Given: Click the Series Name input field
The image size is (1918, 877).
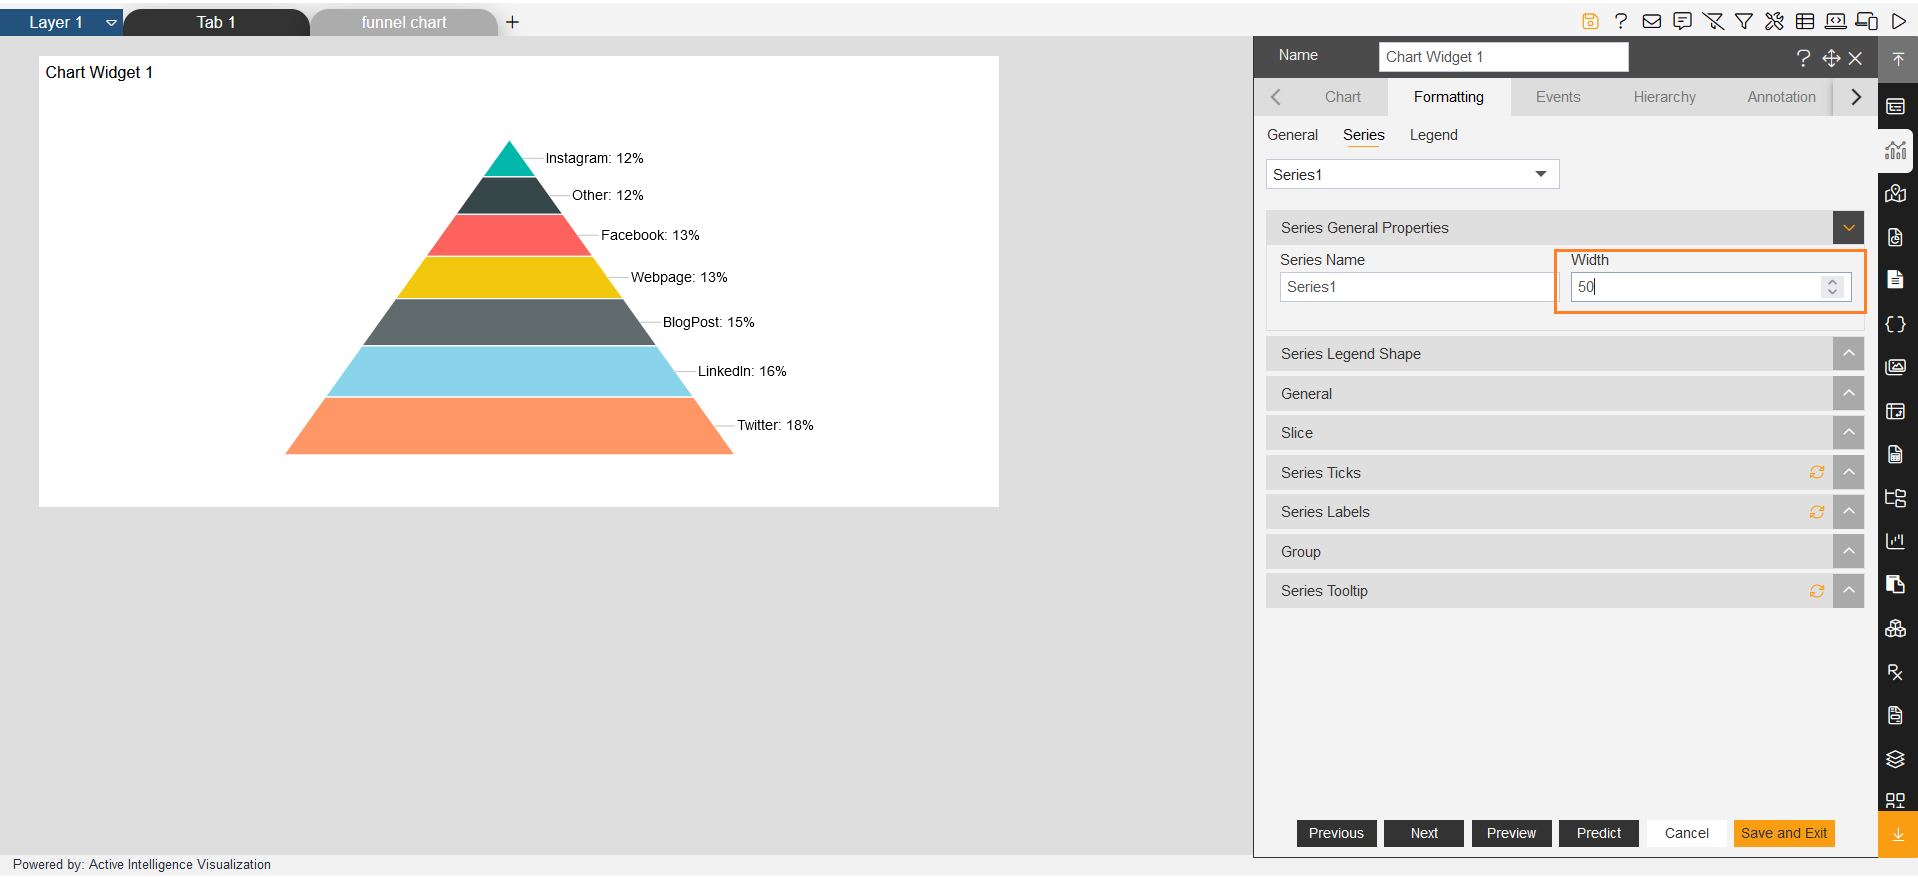Looking at the screenshot, I should [1417, 287].
